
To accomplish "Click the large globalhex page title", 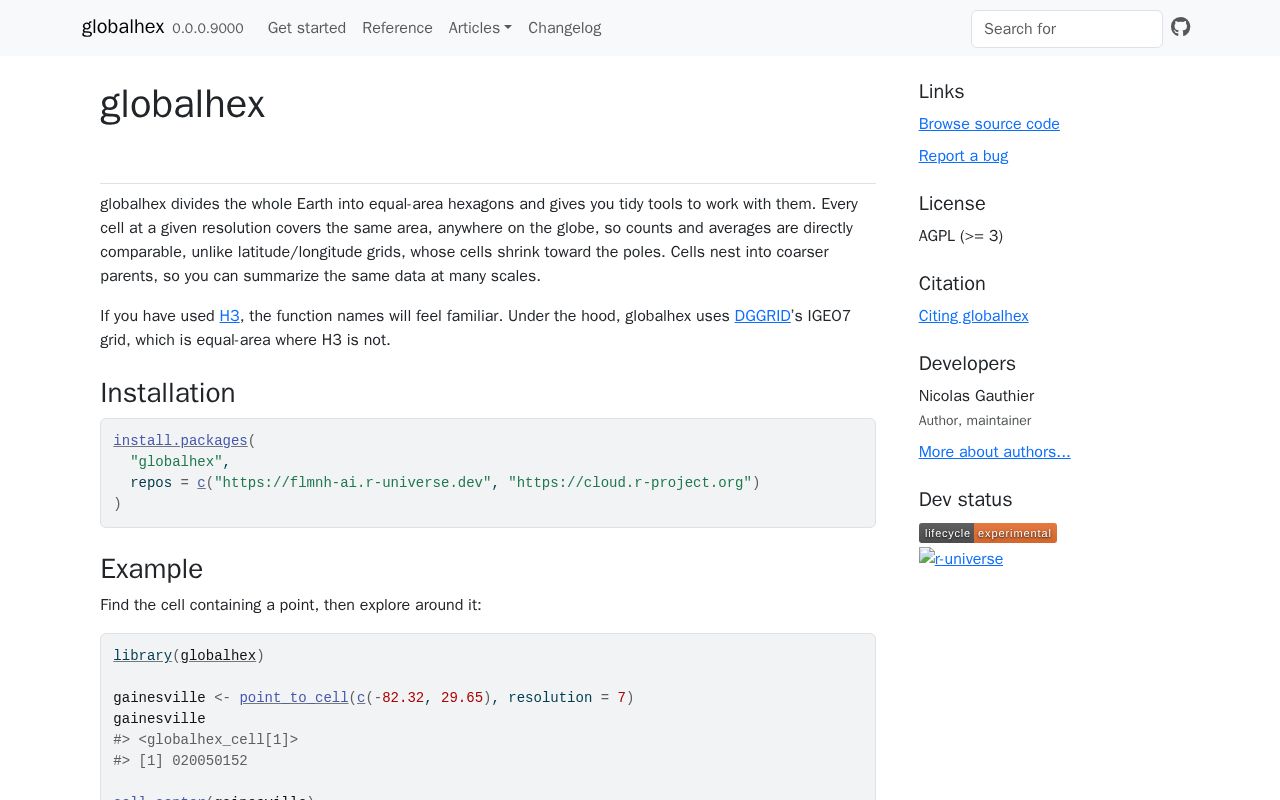I will pyautogui.click(x=182, y=105).
